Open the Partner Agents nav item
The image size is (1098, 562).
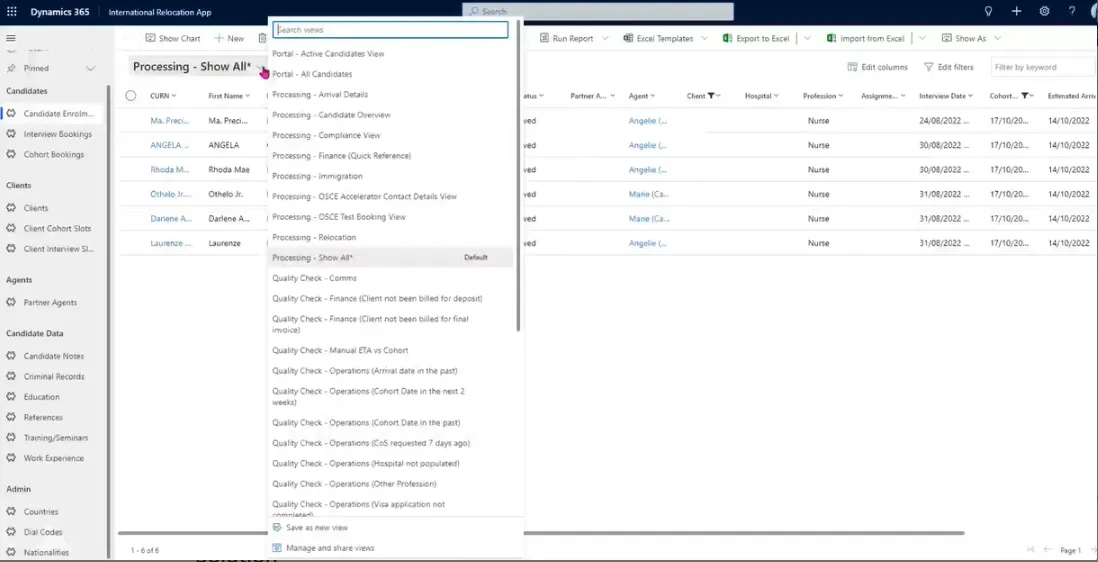pyautogui.click(x=50, y=302)
